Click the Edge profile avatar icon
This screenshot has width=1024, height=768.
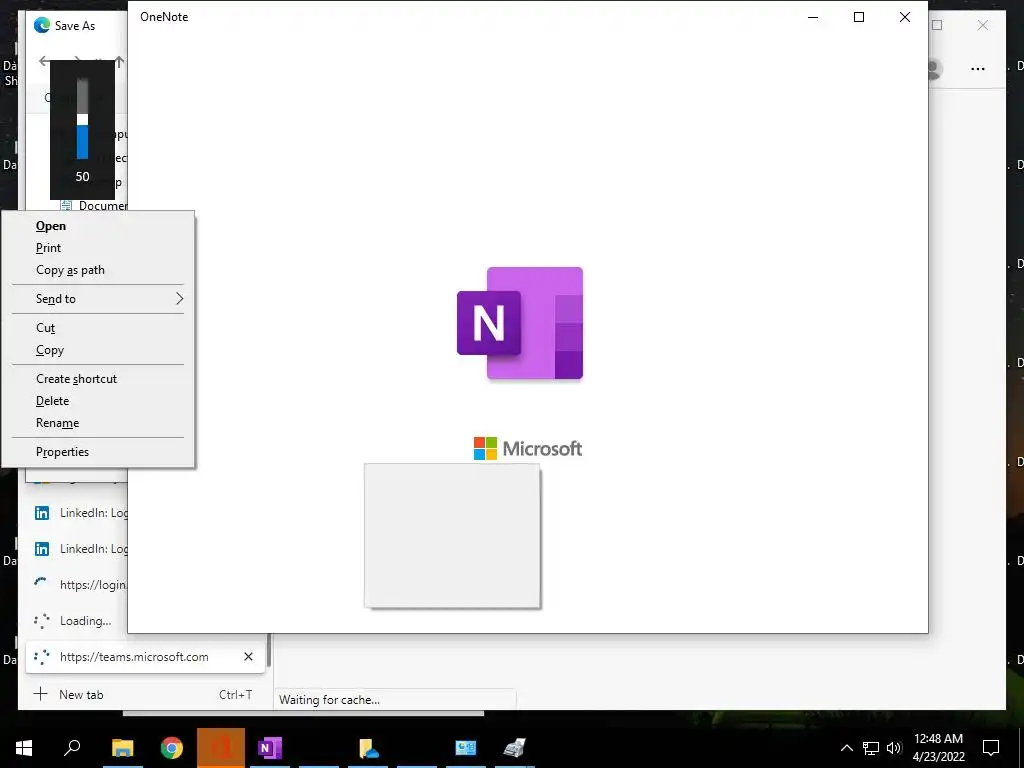tap(935, 69)
